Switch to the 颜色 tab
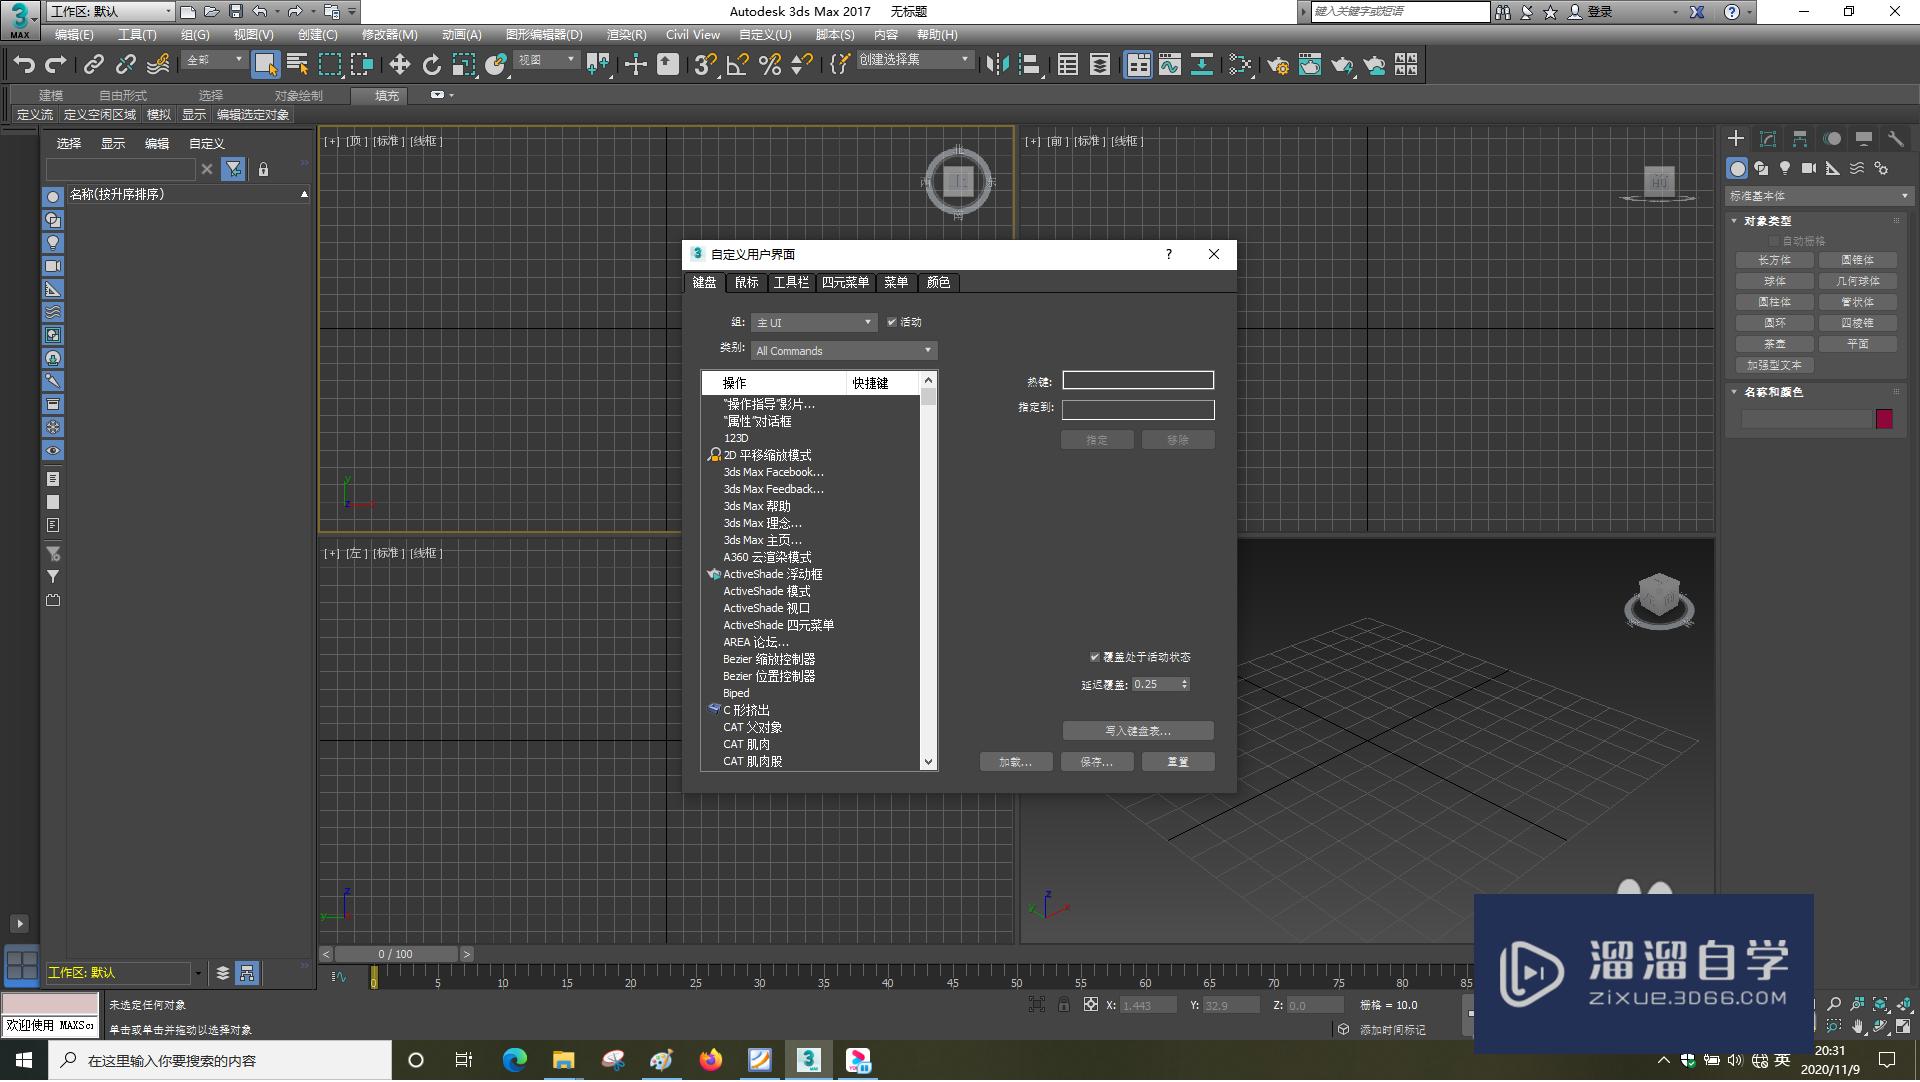 click(938, 283)
